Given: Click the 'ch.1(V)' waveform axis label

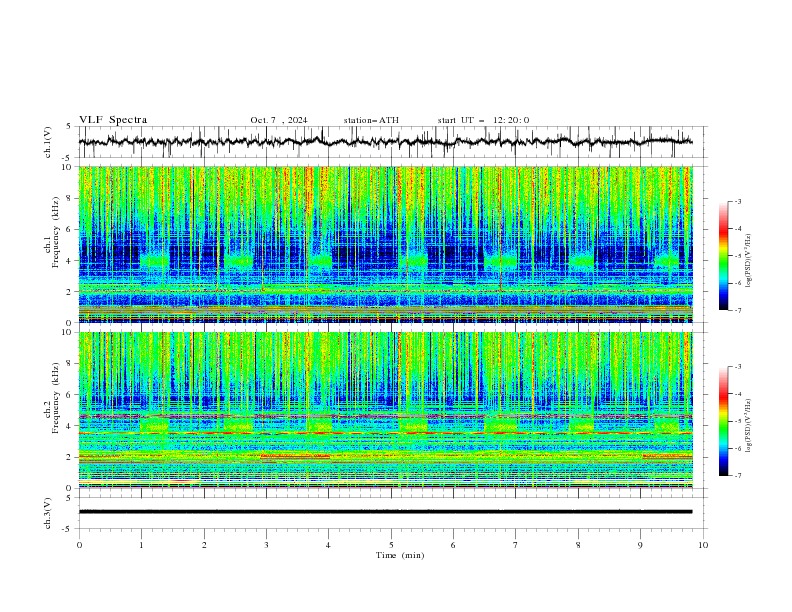Looking at the screenshot, I should [48, 142].
